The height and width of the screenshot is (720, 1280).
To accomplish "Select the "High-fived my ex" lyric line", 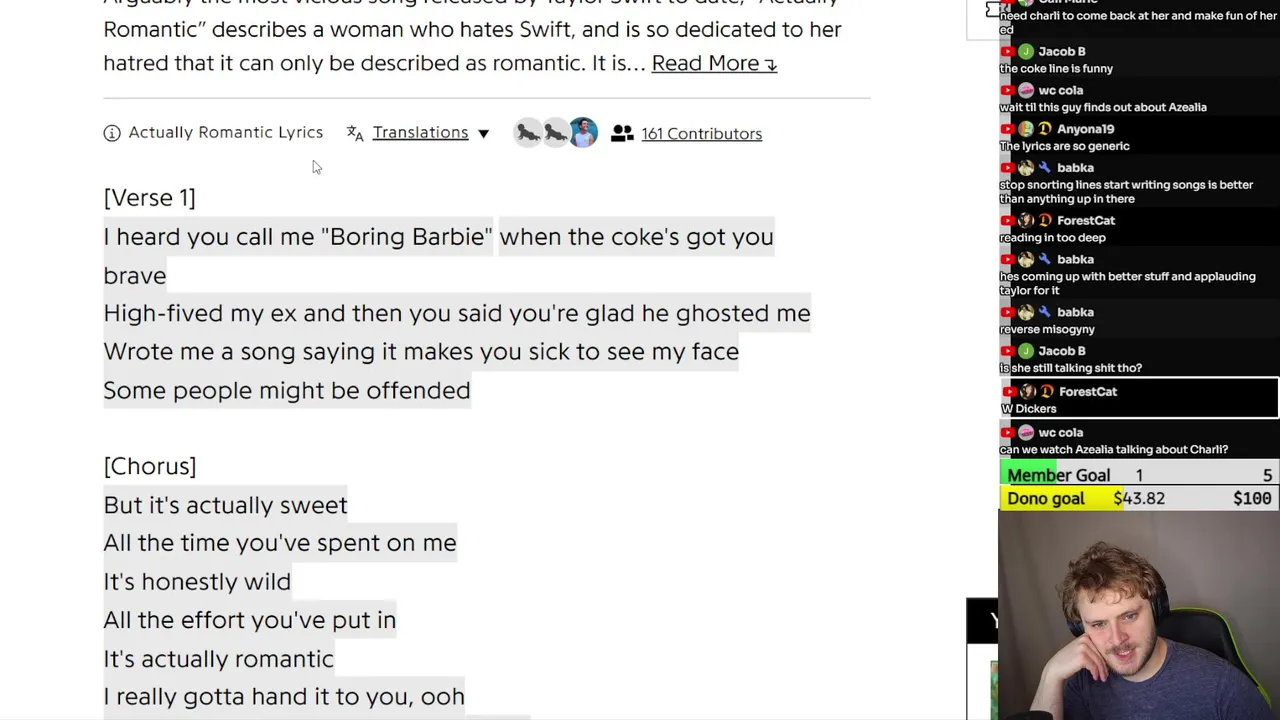I will (x=456, y=314).
